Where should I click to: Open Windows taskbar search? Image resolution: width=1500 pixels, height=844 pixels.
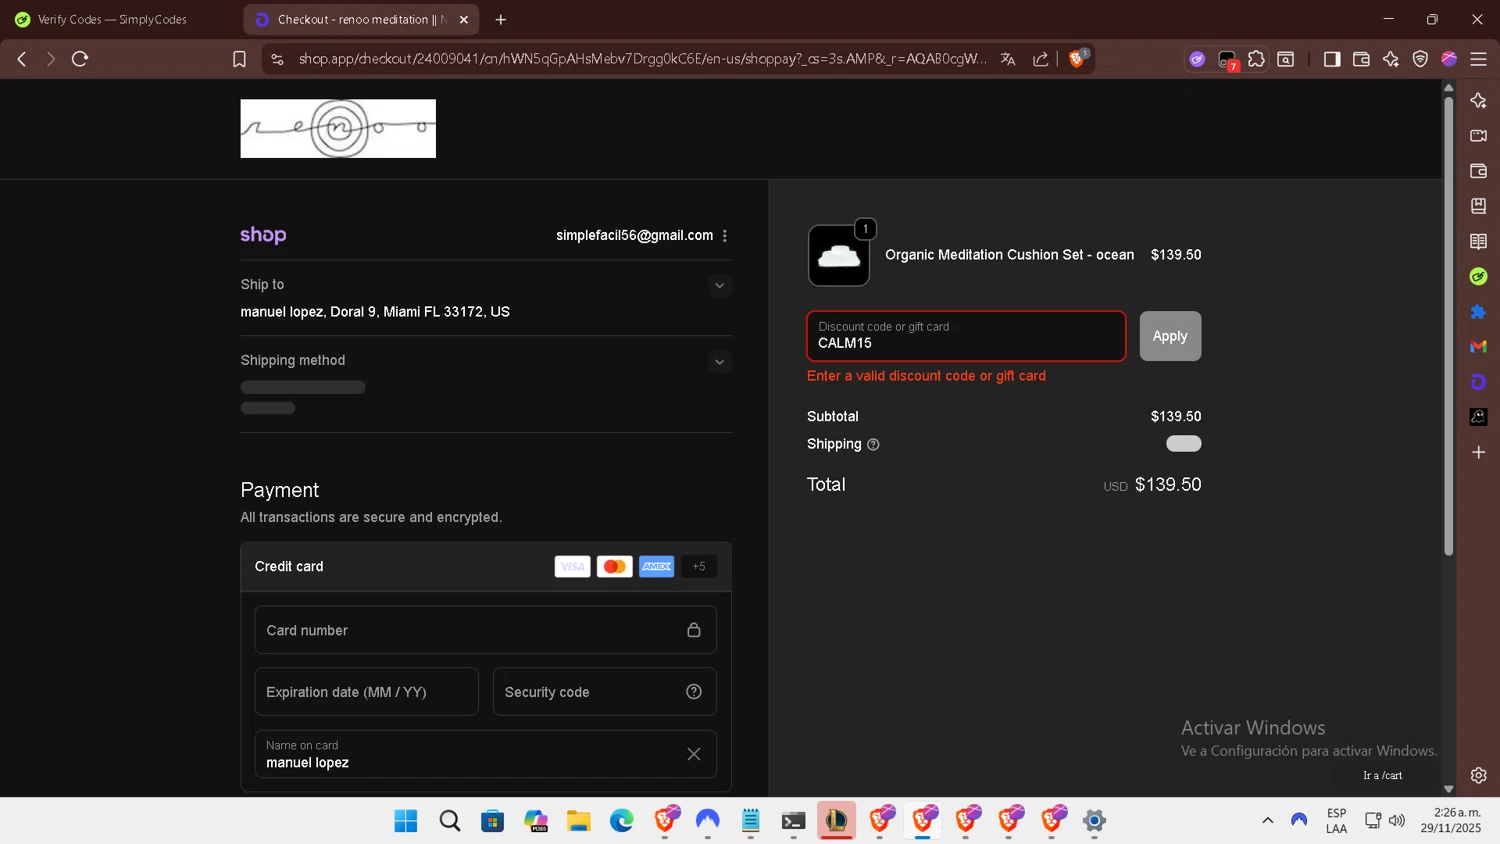click(450, 821)
